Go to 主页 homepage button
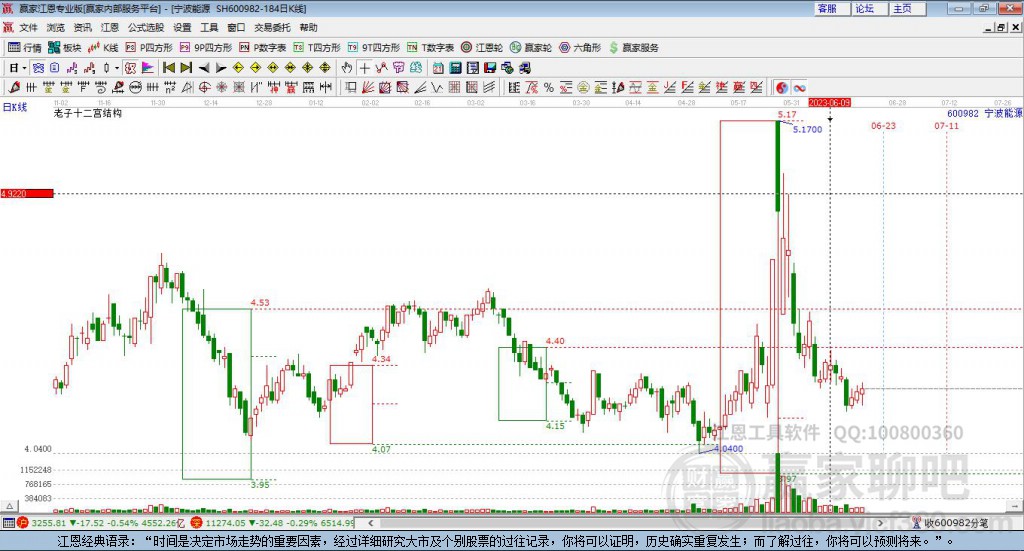 click(908, 8)
